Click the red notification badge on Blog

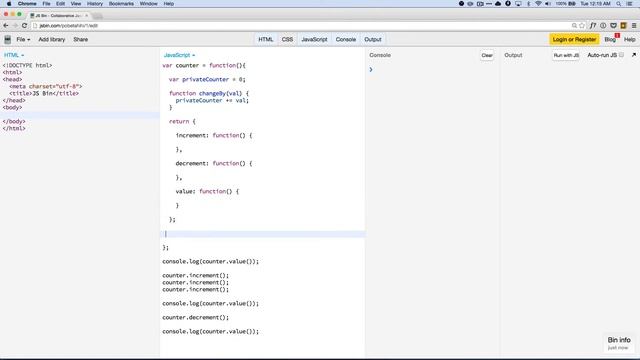tap(617, 36)
